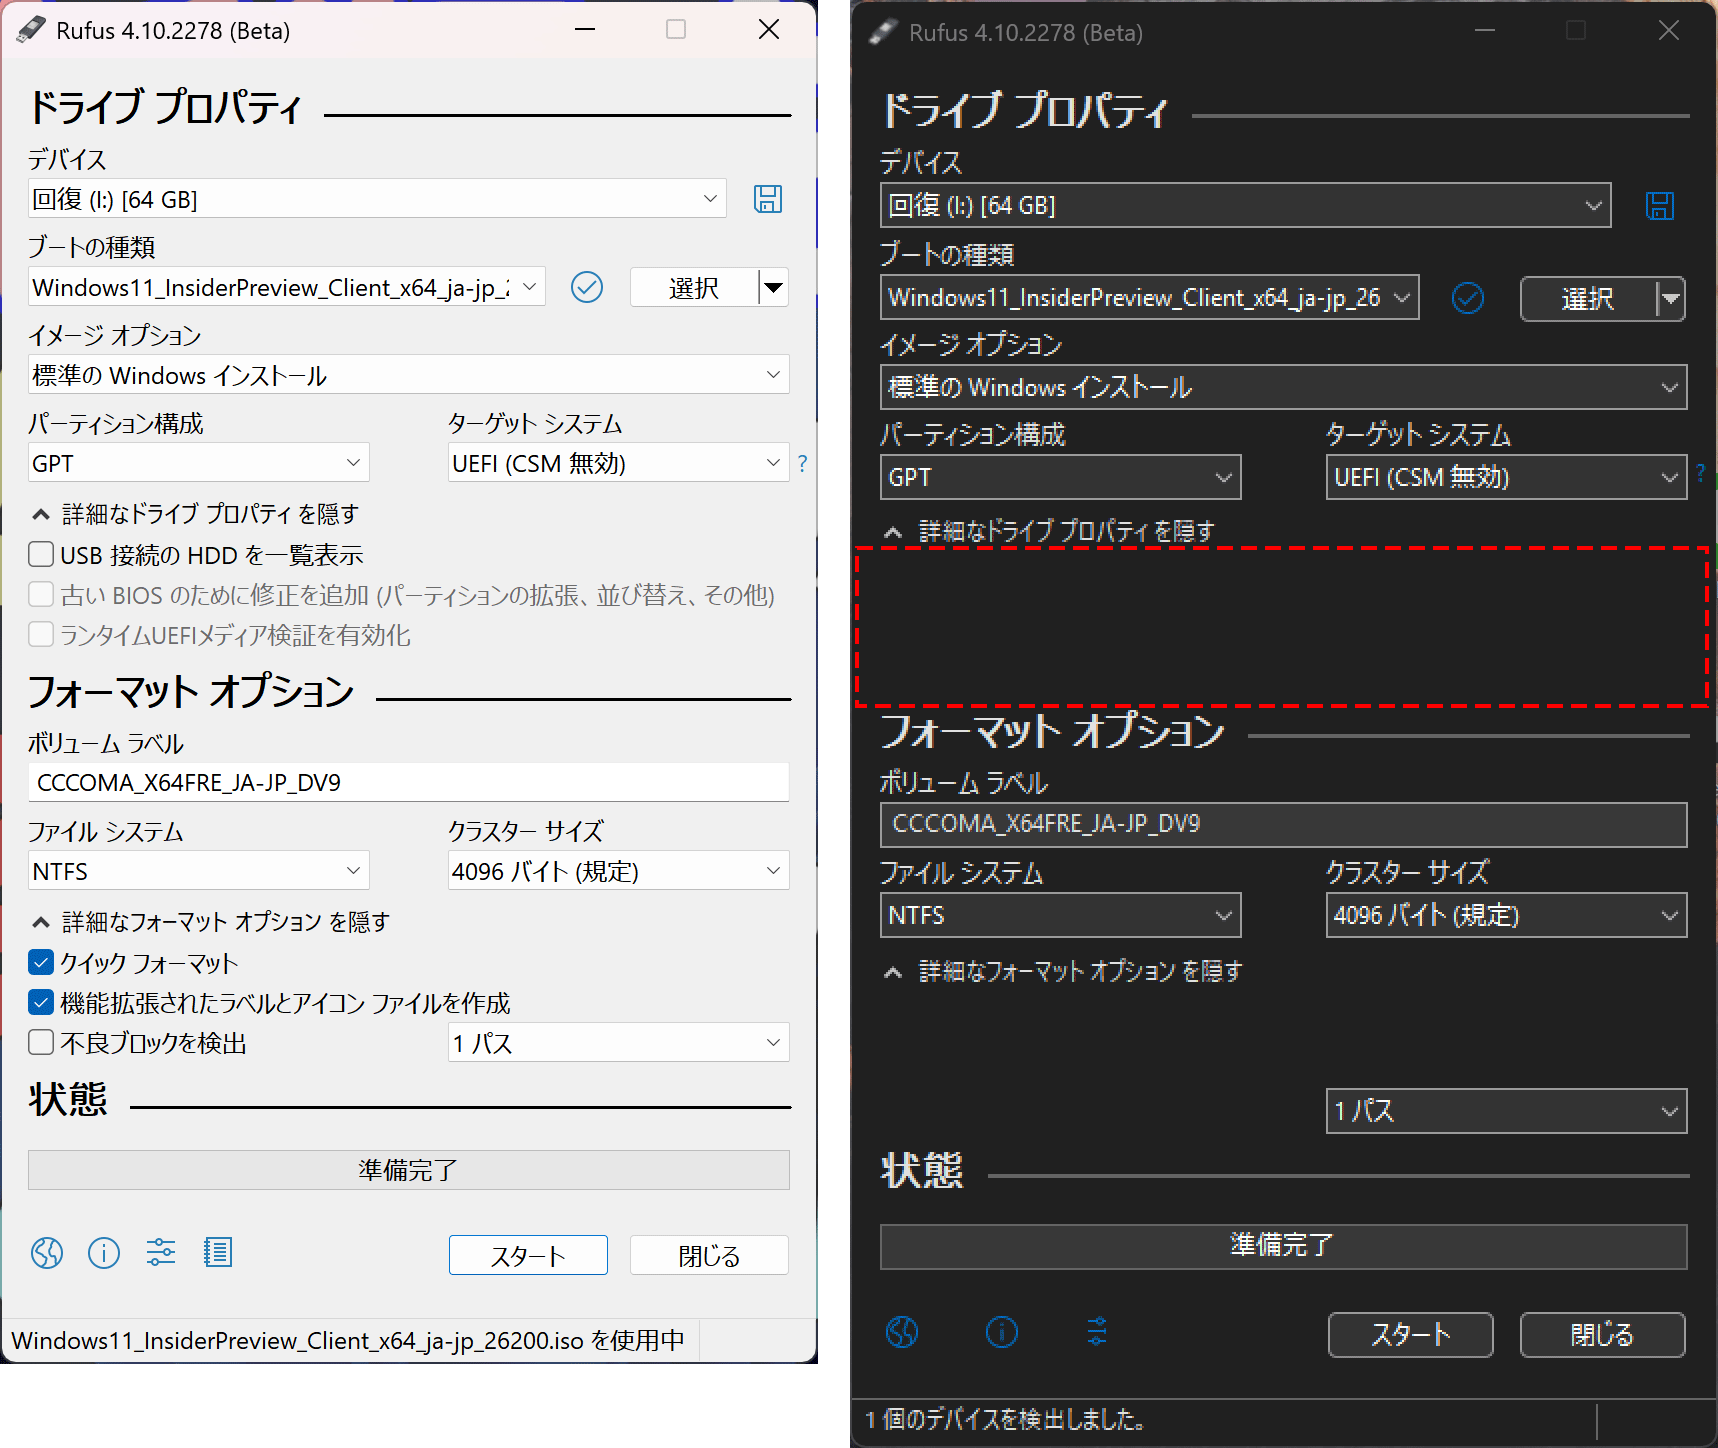Click the target system help question mark in the light window
This screenshot has width=1718, height=1448.
pyautogui.click(x=802, y=463)
